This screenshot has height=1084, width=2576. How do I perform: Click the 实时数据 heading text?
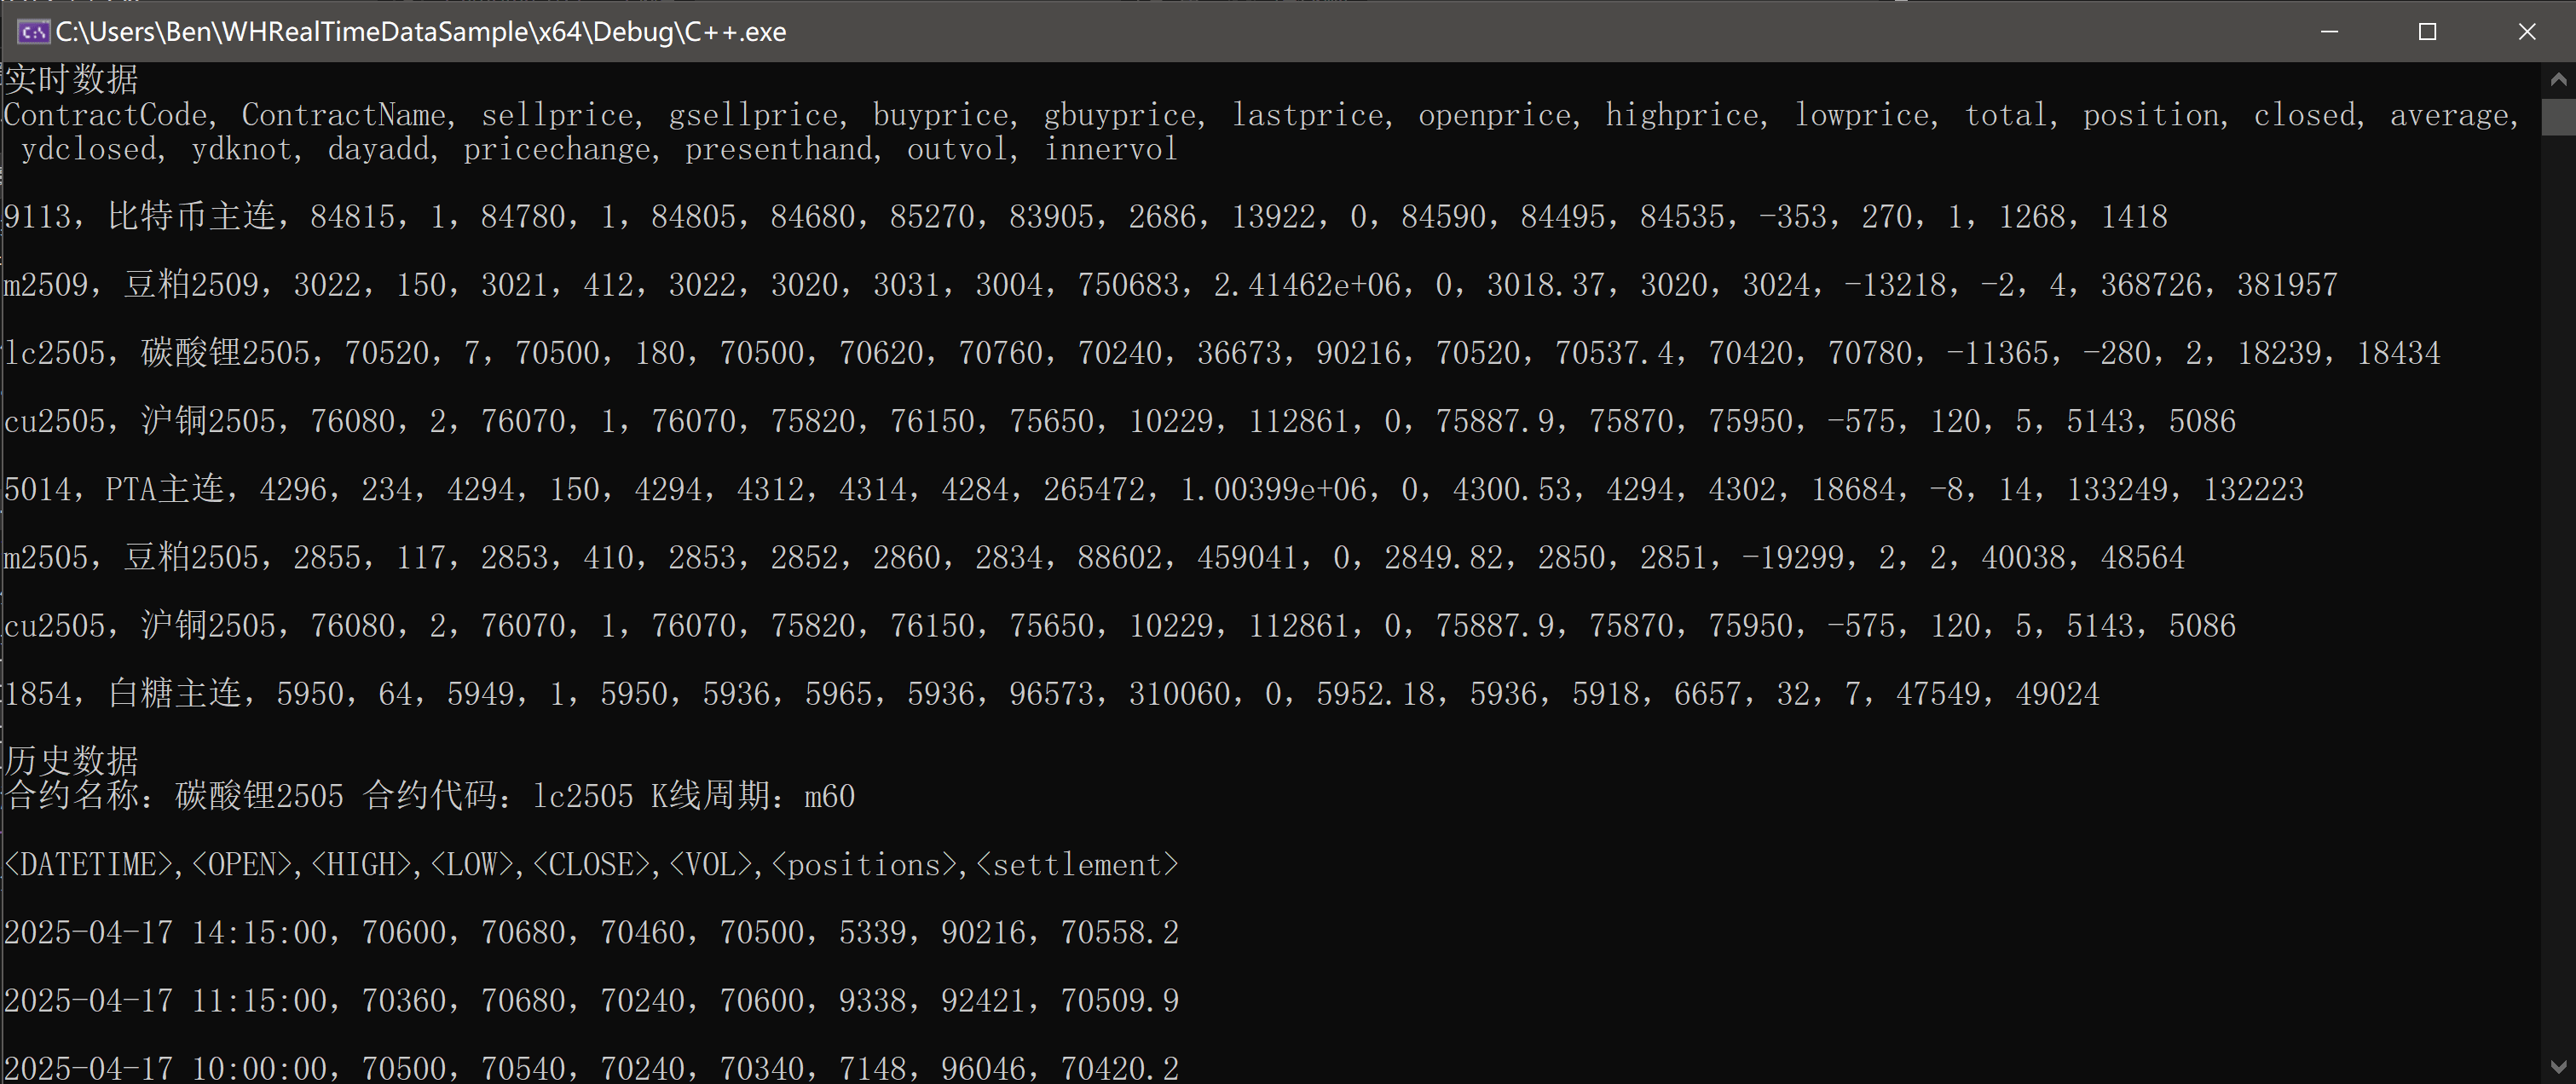point(71,79)
